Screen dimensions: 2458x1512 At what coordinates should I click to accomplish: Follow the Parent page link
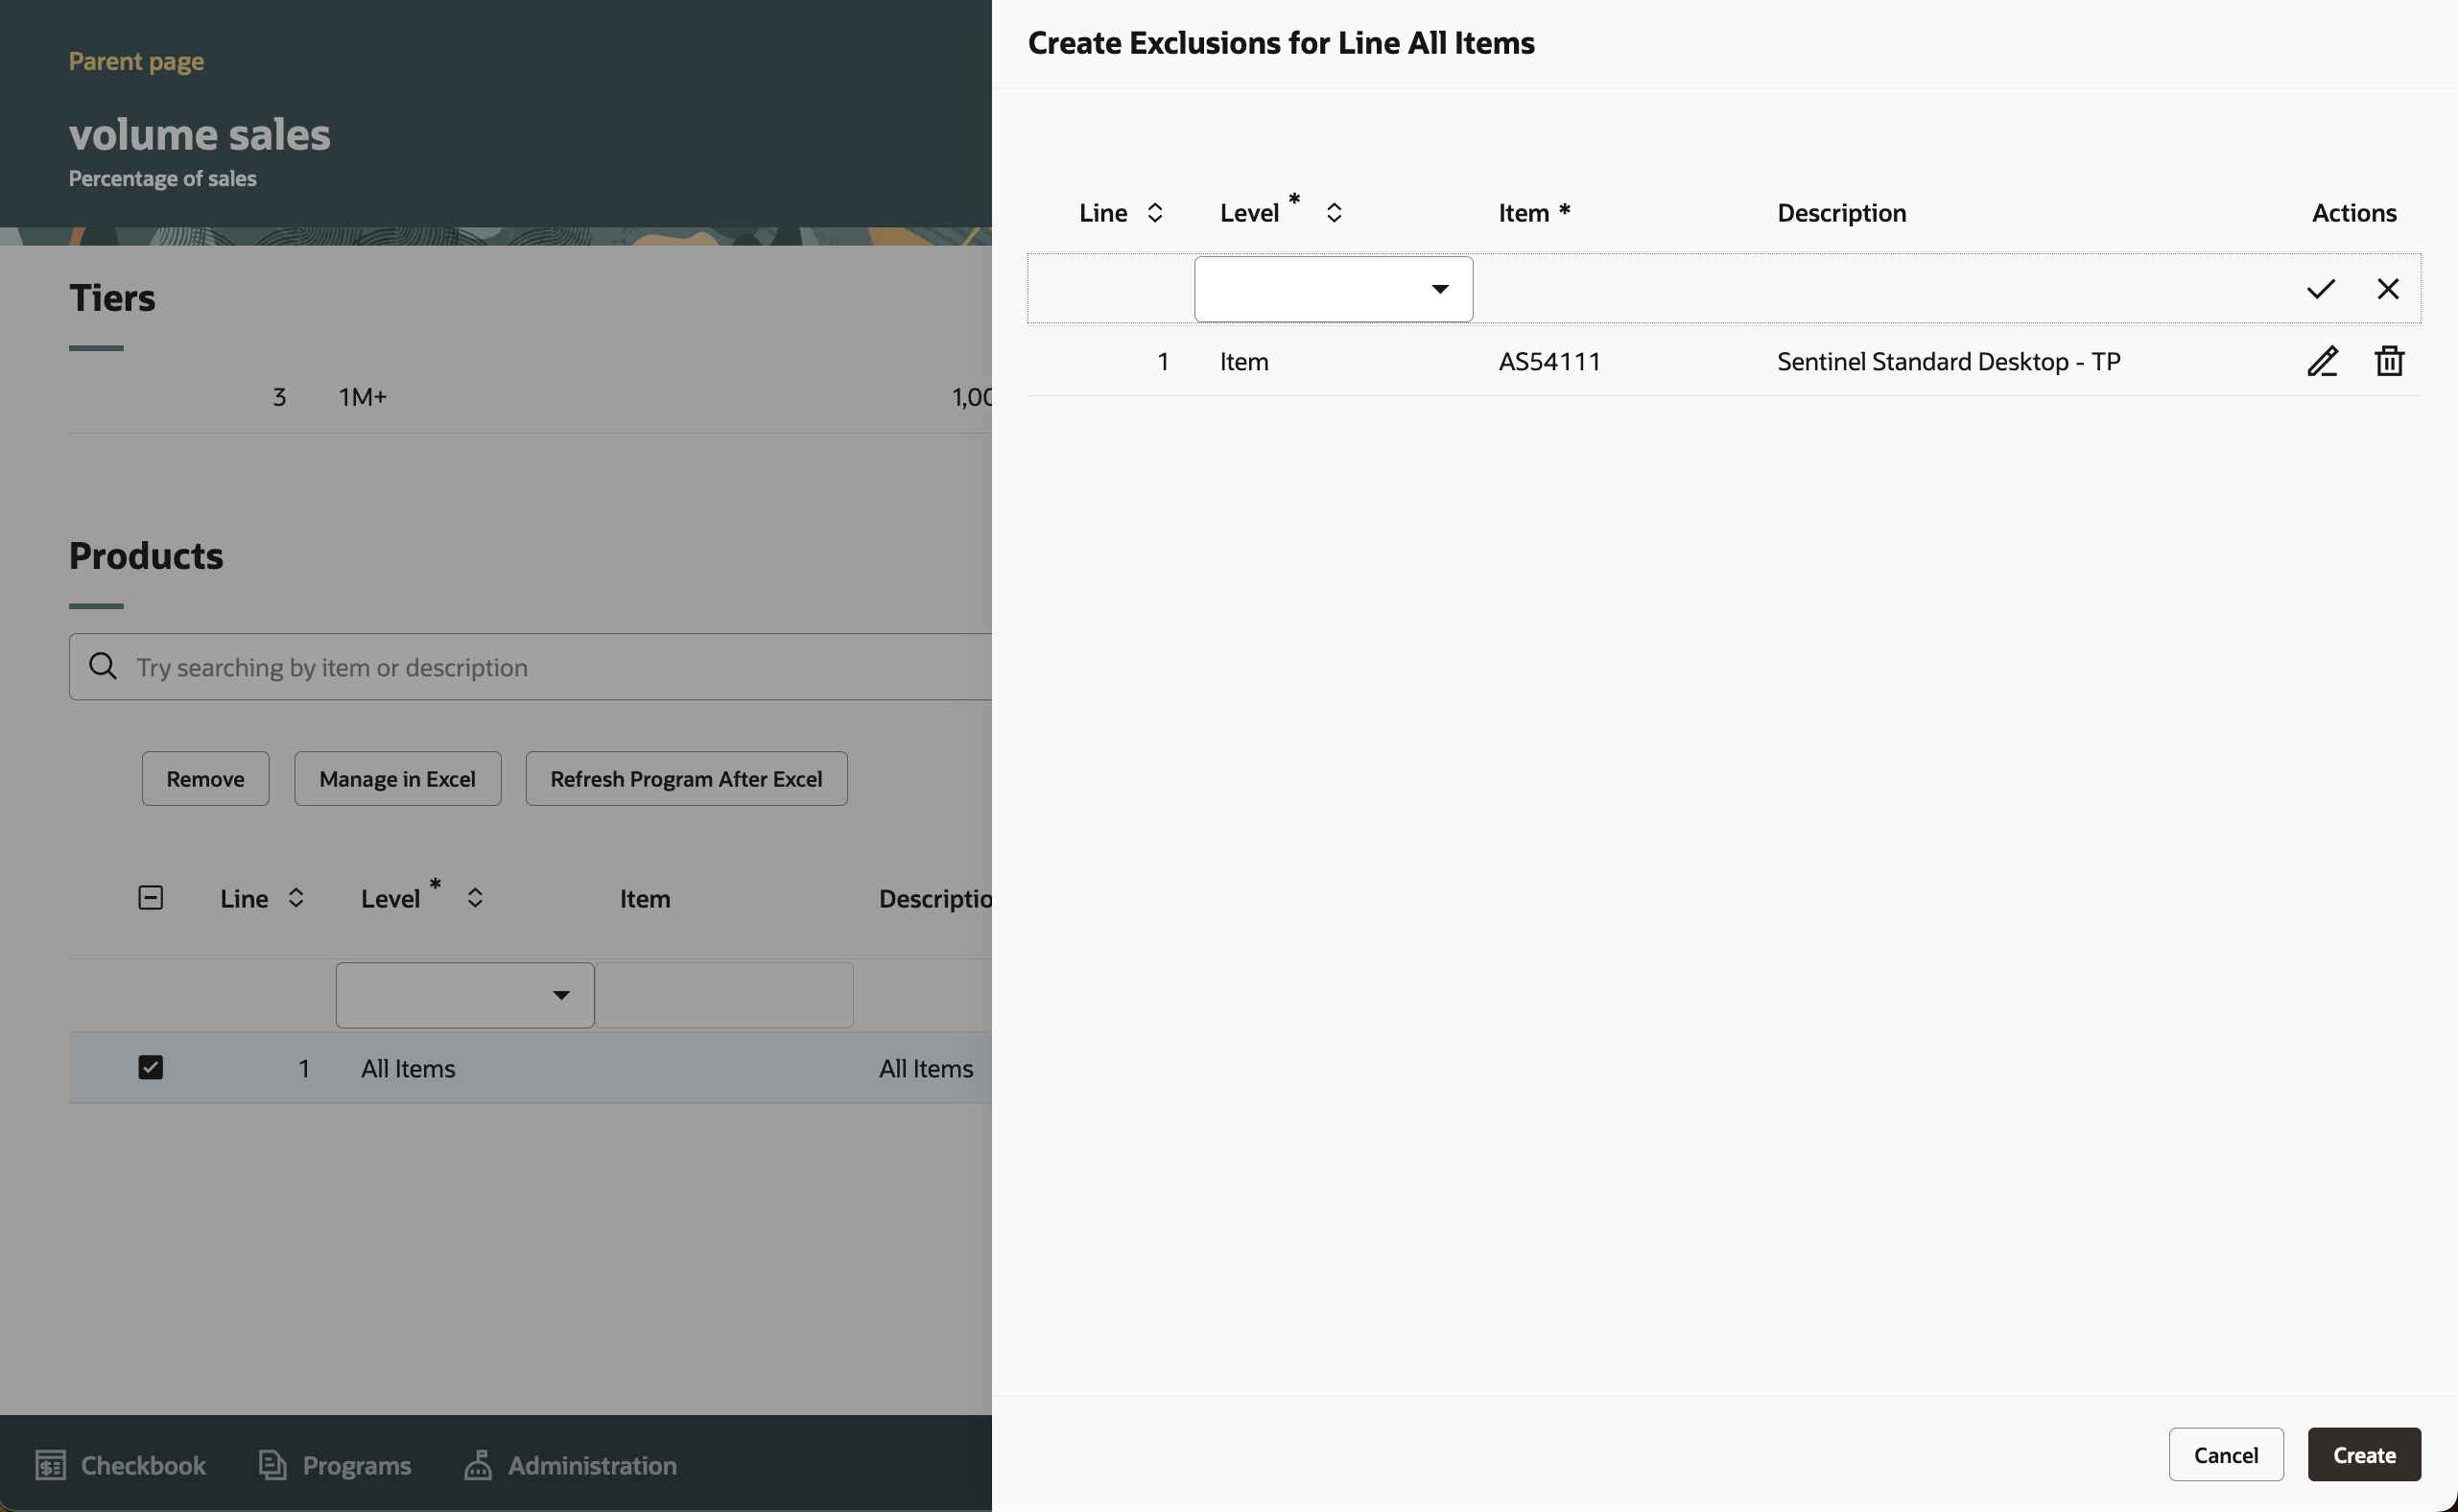136,61
